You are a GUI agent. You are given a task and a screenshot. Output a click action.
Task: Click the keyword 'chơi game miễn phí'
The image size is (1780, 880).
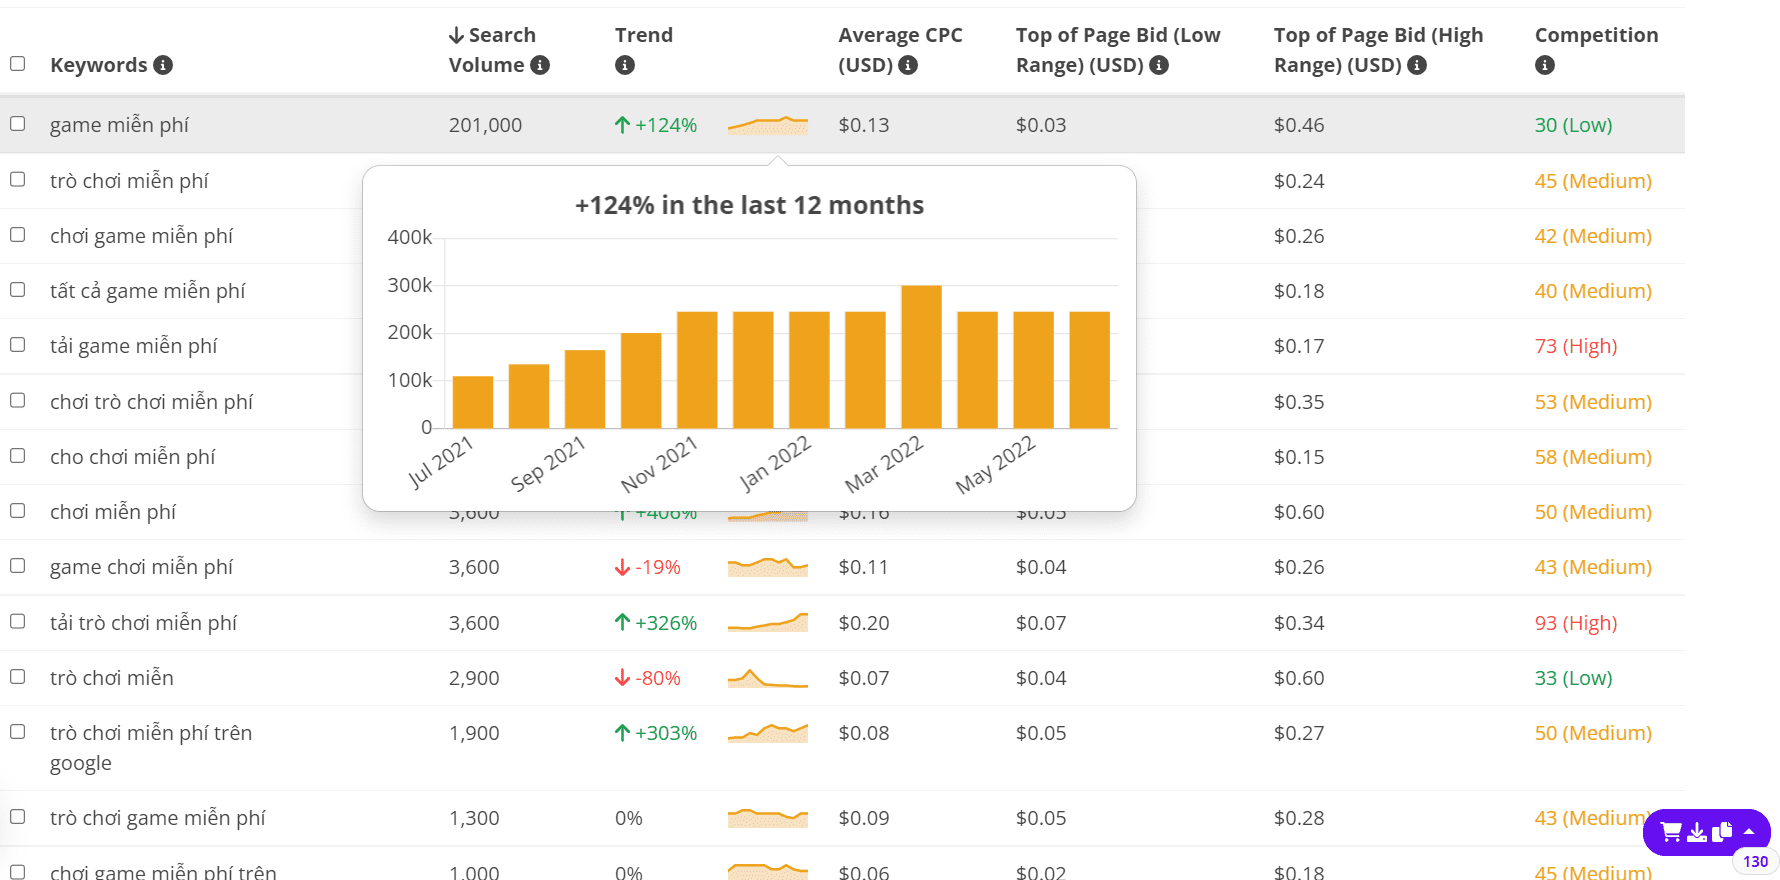pyautogui.click(x=141, y=236)
